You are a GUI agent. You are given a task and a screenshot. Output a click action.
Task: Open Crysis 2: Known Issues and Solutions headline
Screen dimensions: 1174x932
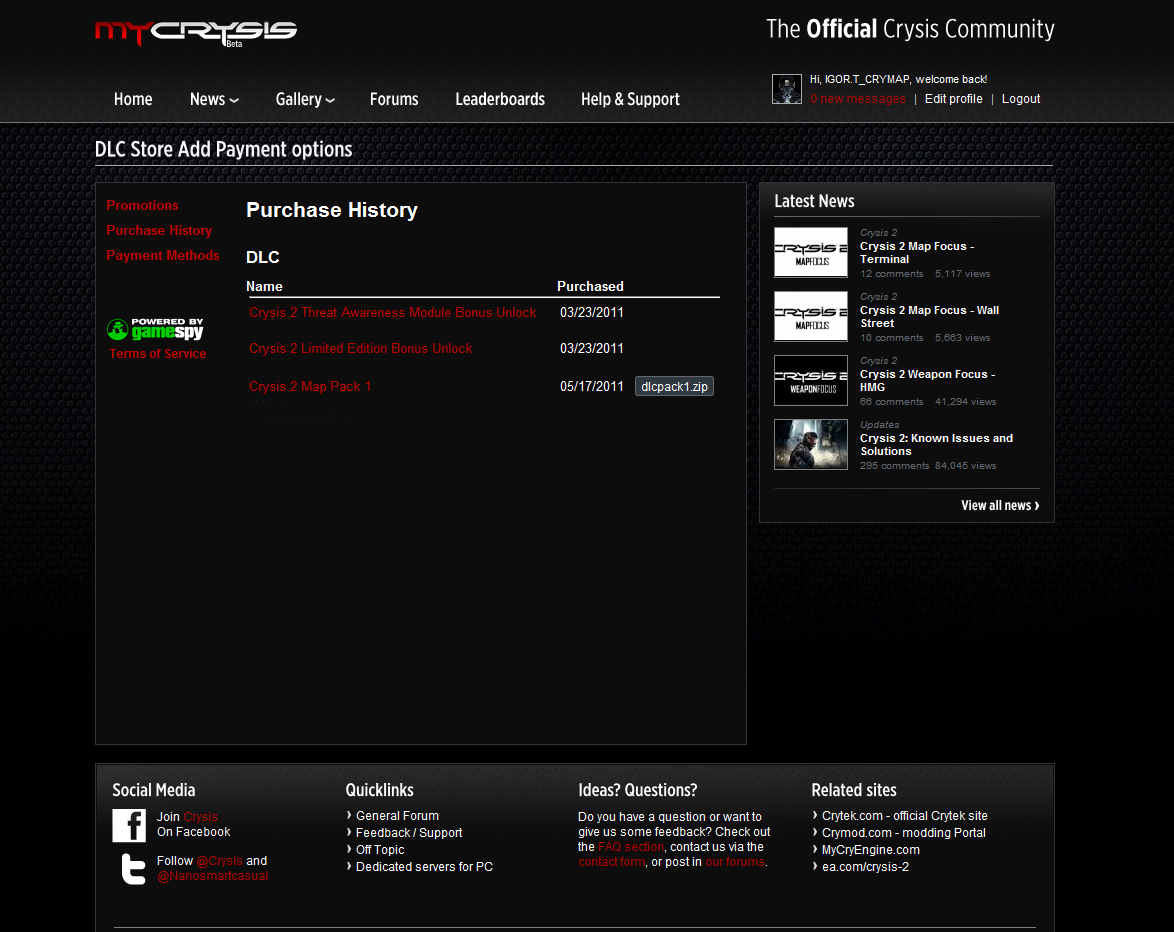pyautogui.click(x=936, y=445)
